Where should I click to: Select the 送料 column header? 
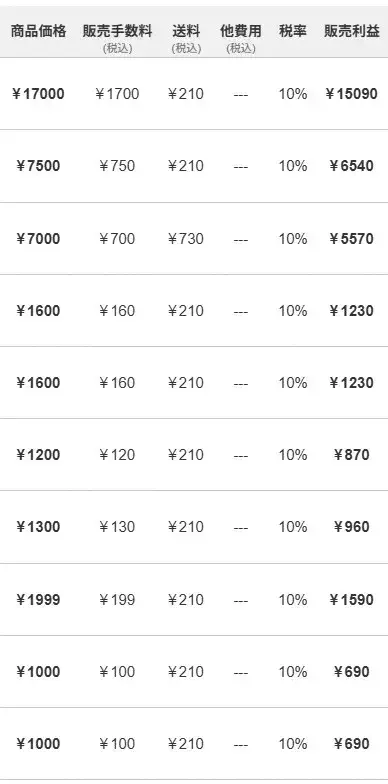[186, 32]
